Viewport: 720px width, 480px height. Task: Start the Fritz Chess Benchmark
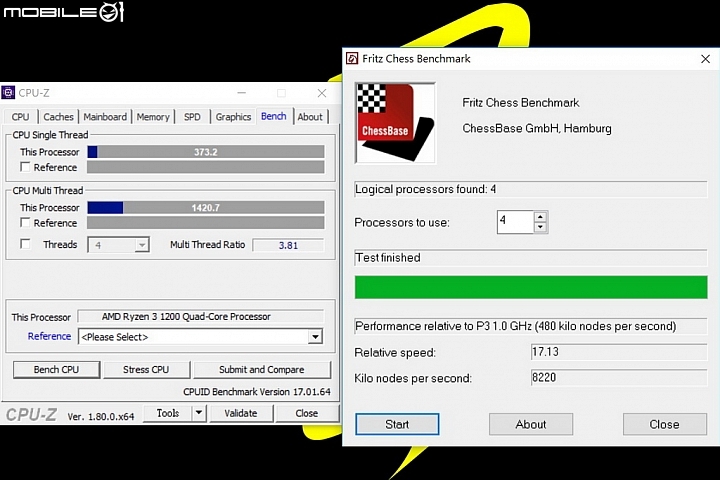397,424
